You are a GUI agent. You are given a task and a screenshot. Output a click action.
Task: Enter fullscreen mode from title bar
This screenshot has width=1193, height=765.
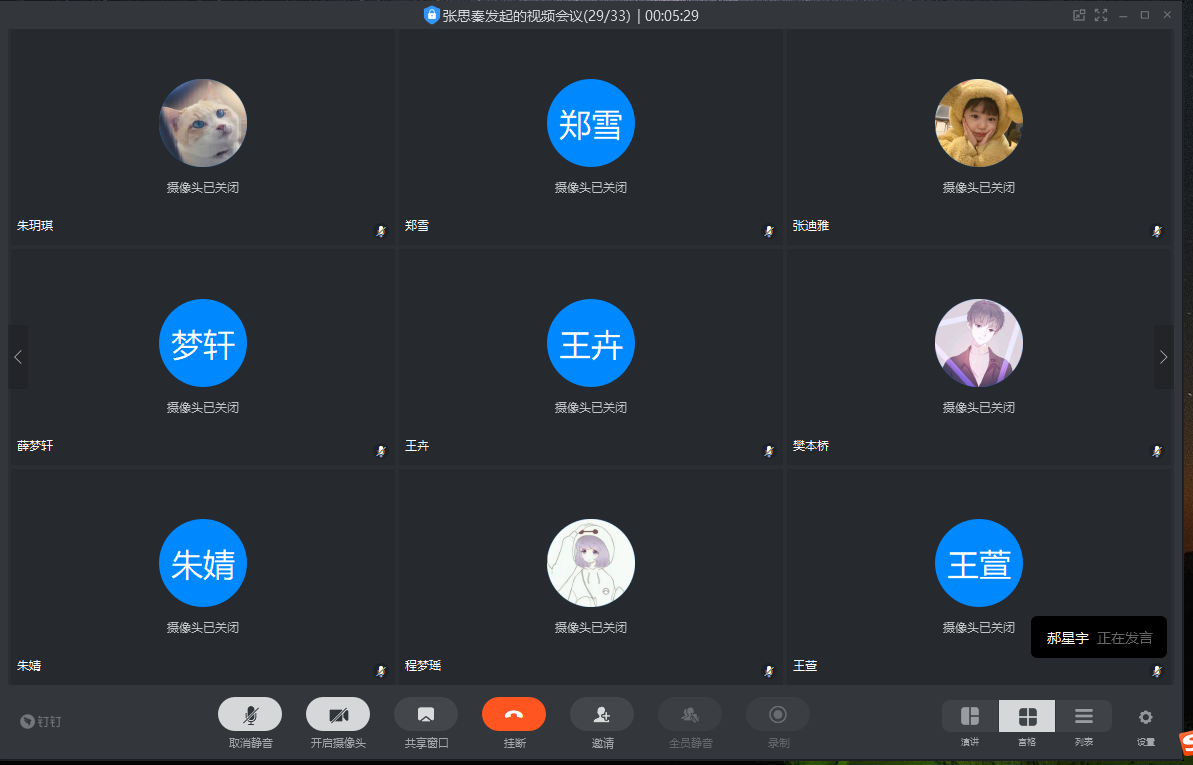point(1101,15)
